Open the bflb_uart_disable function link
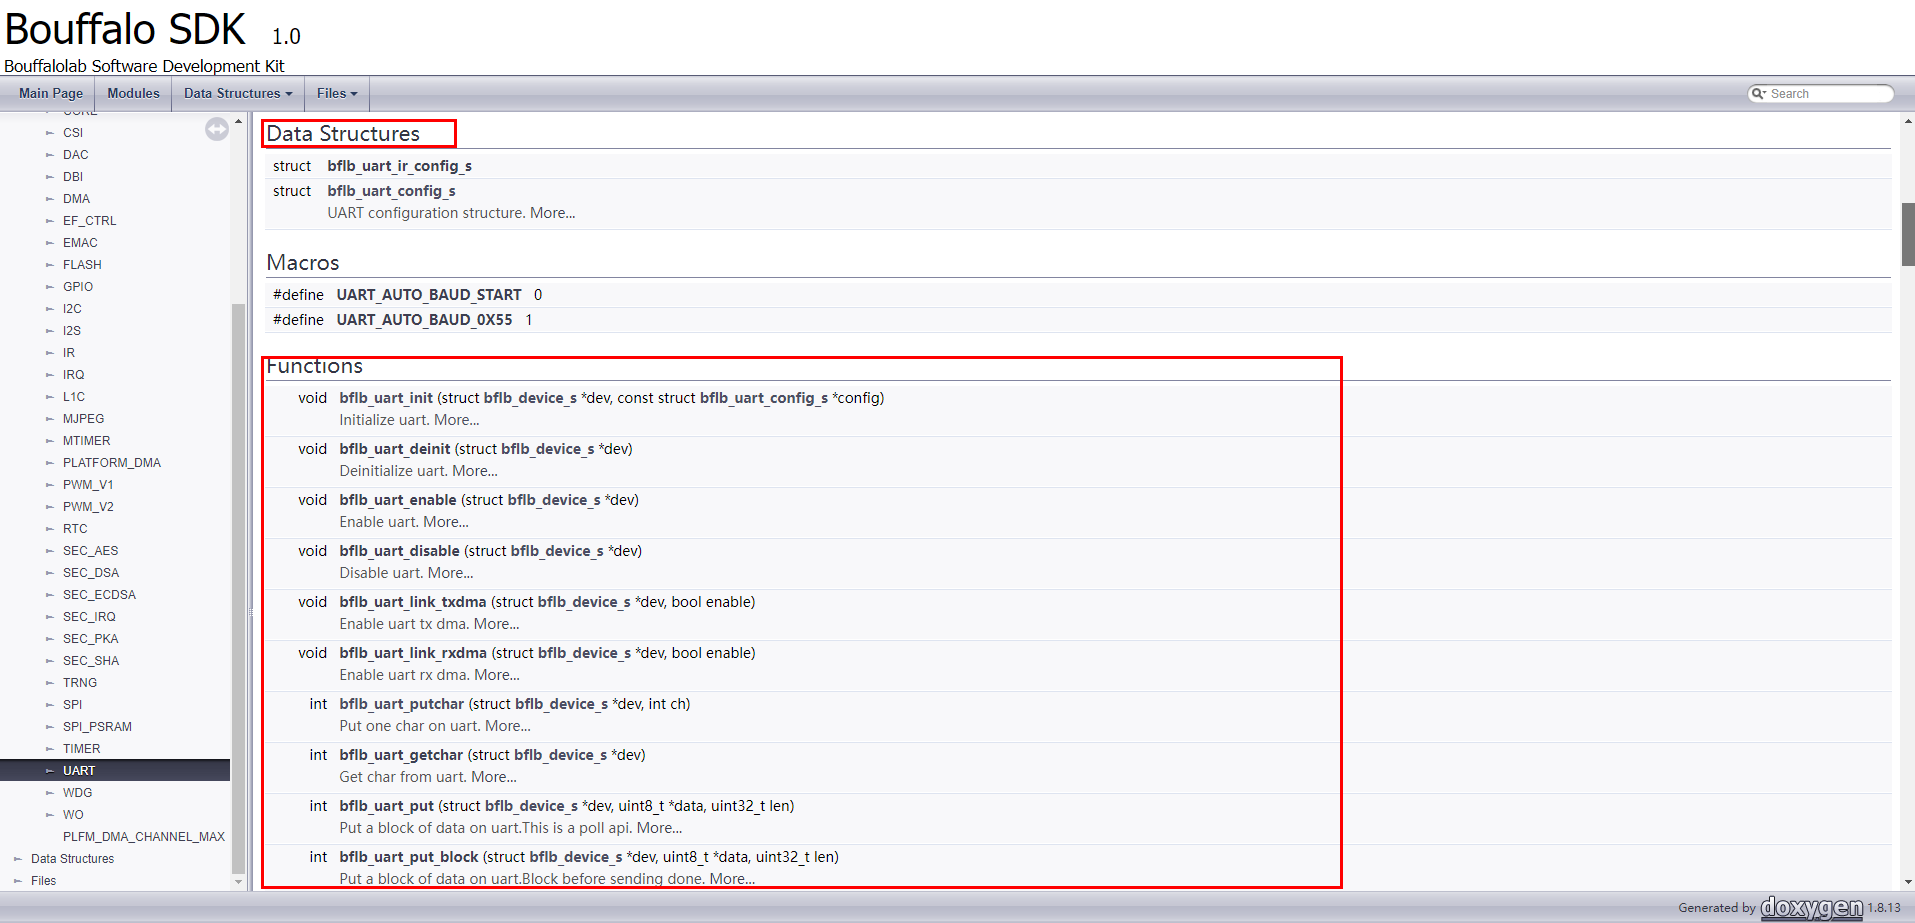 pos(399,551)
